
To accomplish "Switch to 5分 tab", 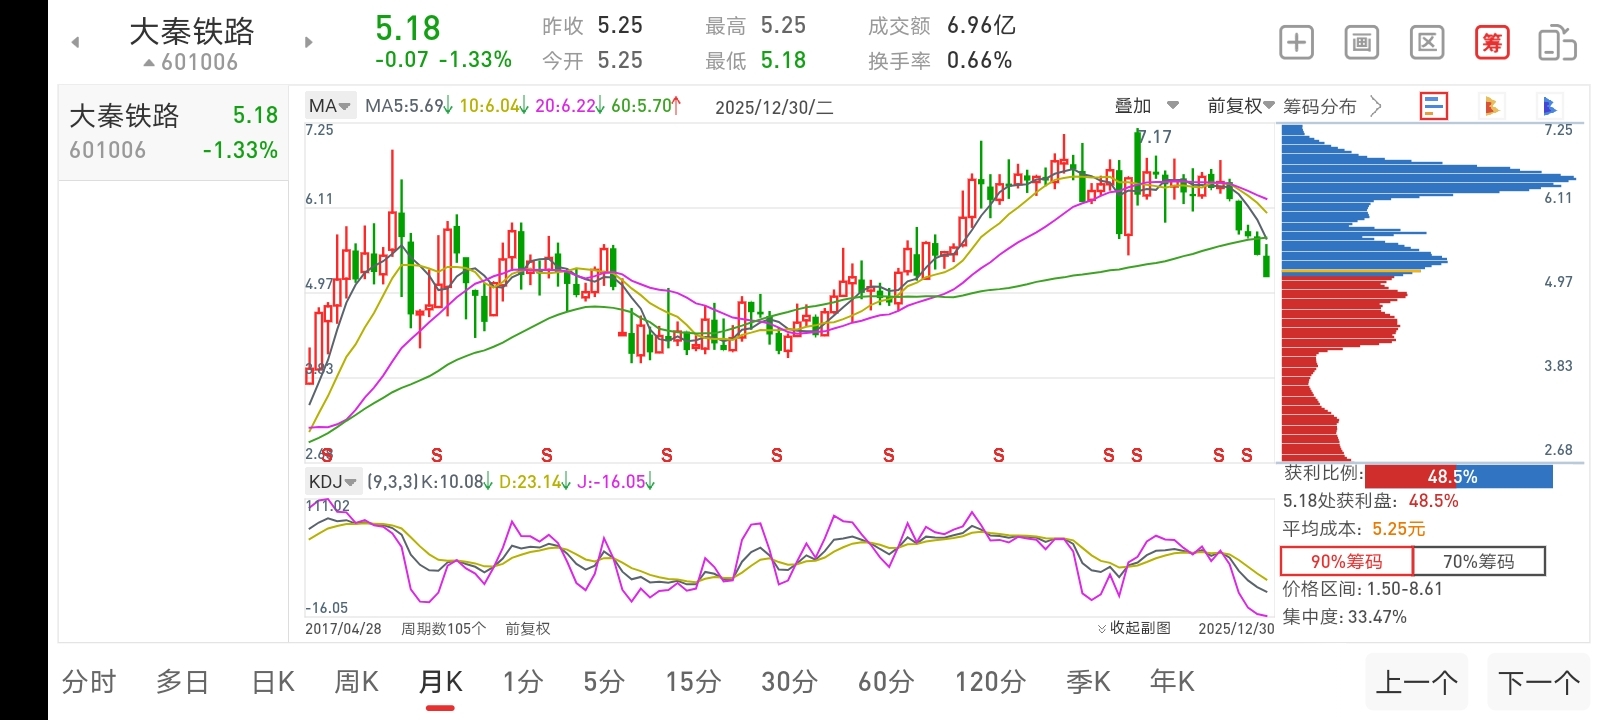I will point(604,682).
